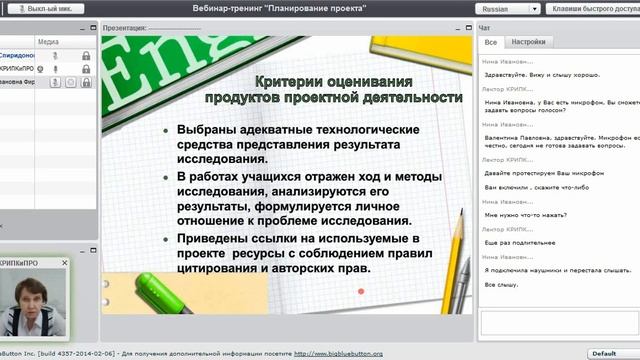Click the mute microphone button in top bar

46,8
